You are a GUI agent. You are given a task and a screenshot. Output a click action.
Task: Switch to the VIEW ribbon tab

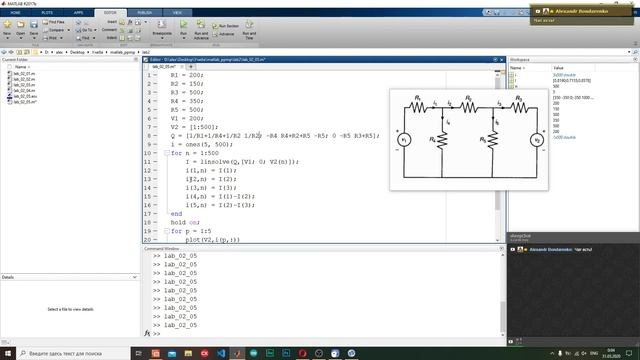point(177,13)
